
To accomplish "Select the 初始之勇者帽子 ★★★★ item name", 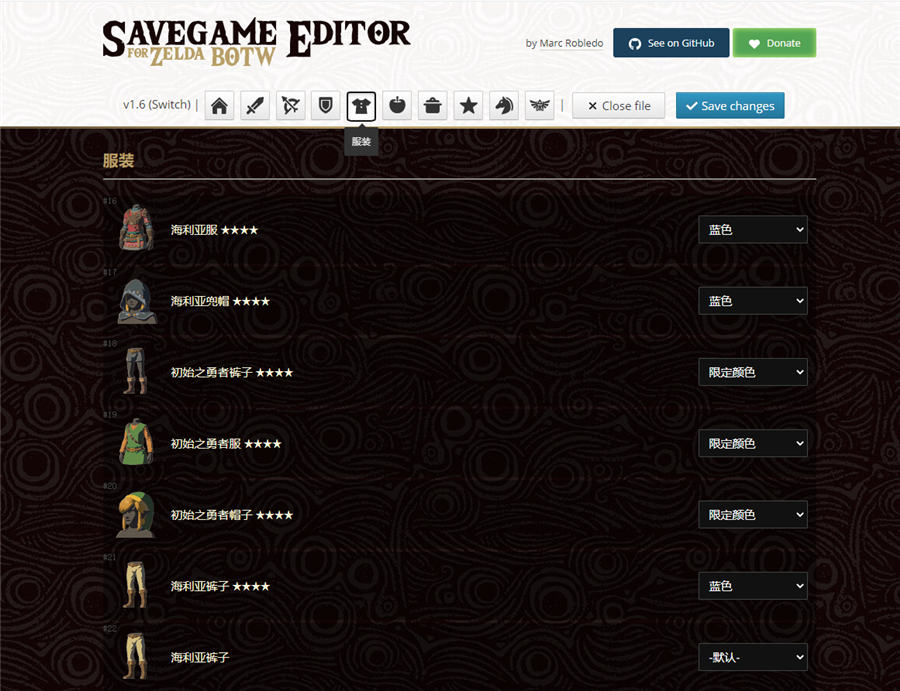I will [x=231, y=515].
